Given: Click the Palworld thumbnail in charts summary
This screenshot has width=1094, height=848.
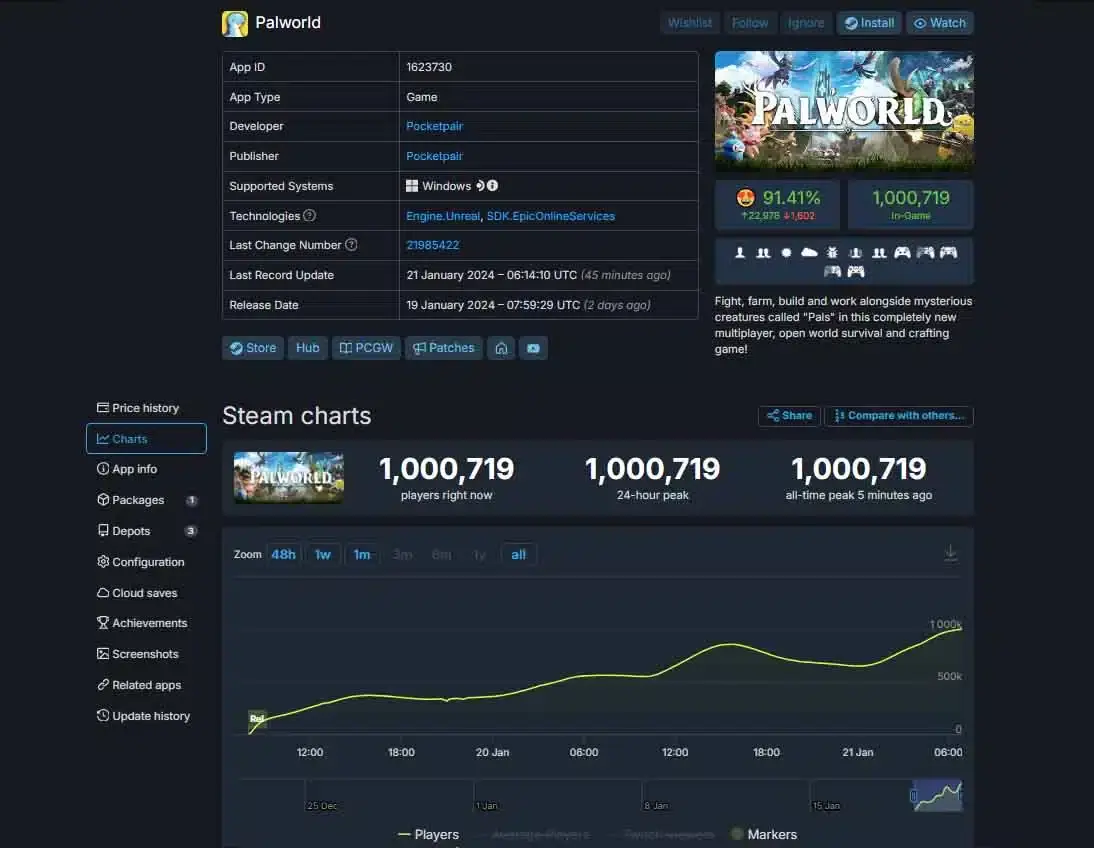Looking at the screenshot, I should [288, 478].
